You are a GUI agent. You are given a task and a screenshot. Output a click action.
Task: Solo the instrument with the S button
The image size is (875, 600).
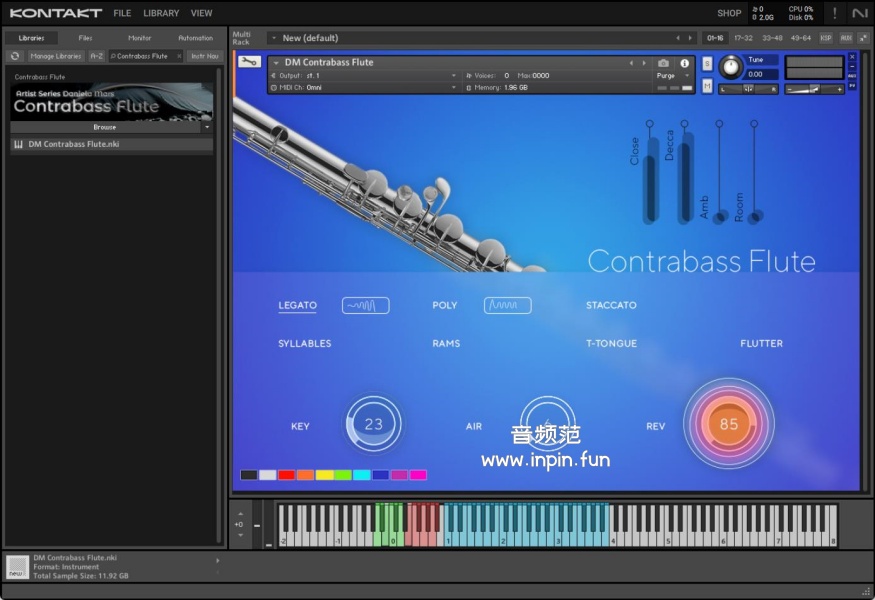coord(707,63)
